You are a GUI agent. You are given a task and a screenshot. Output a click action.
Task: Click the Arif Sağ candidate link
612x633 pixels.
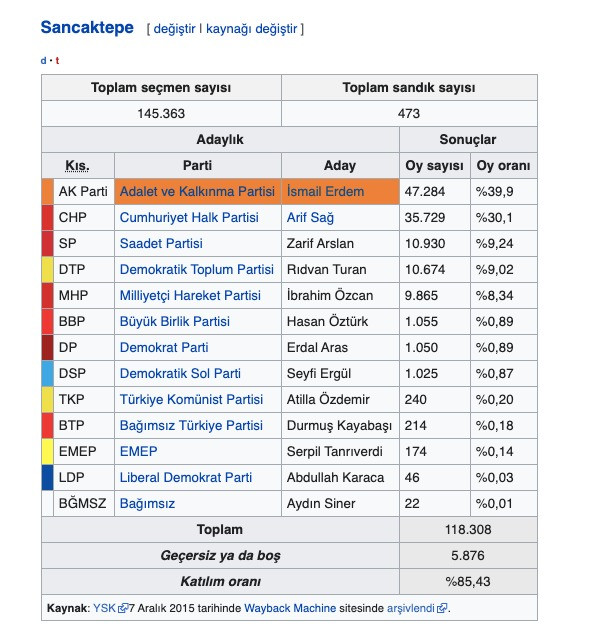[x=309, y=217]
